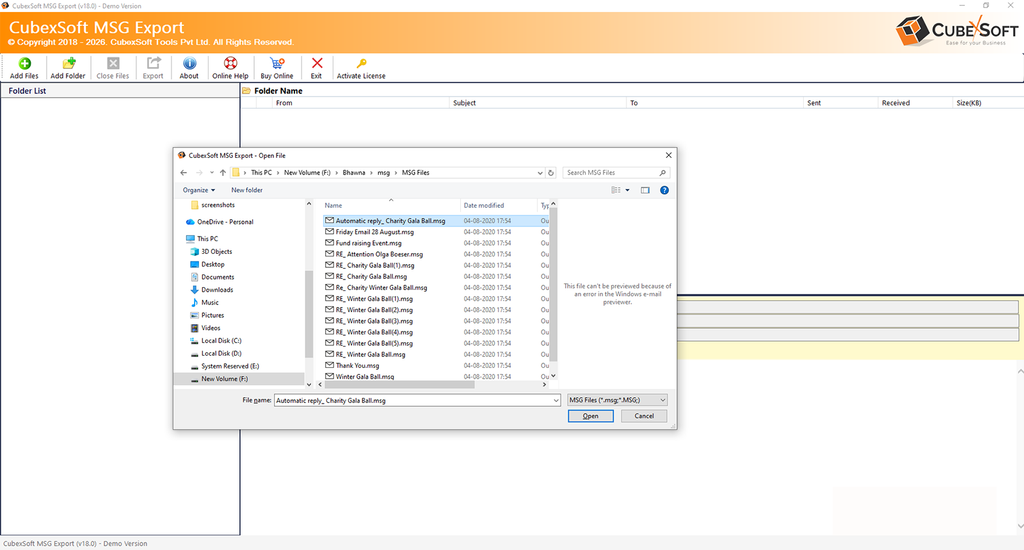
Task: Go up one folder level arrow
Action: click(223, 172)
